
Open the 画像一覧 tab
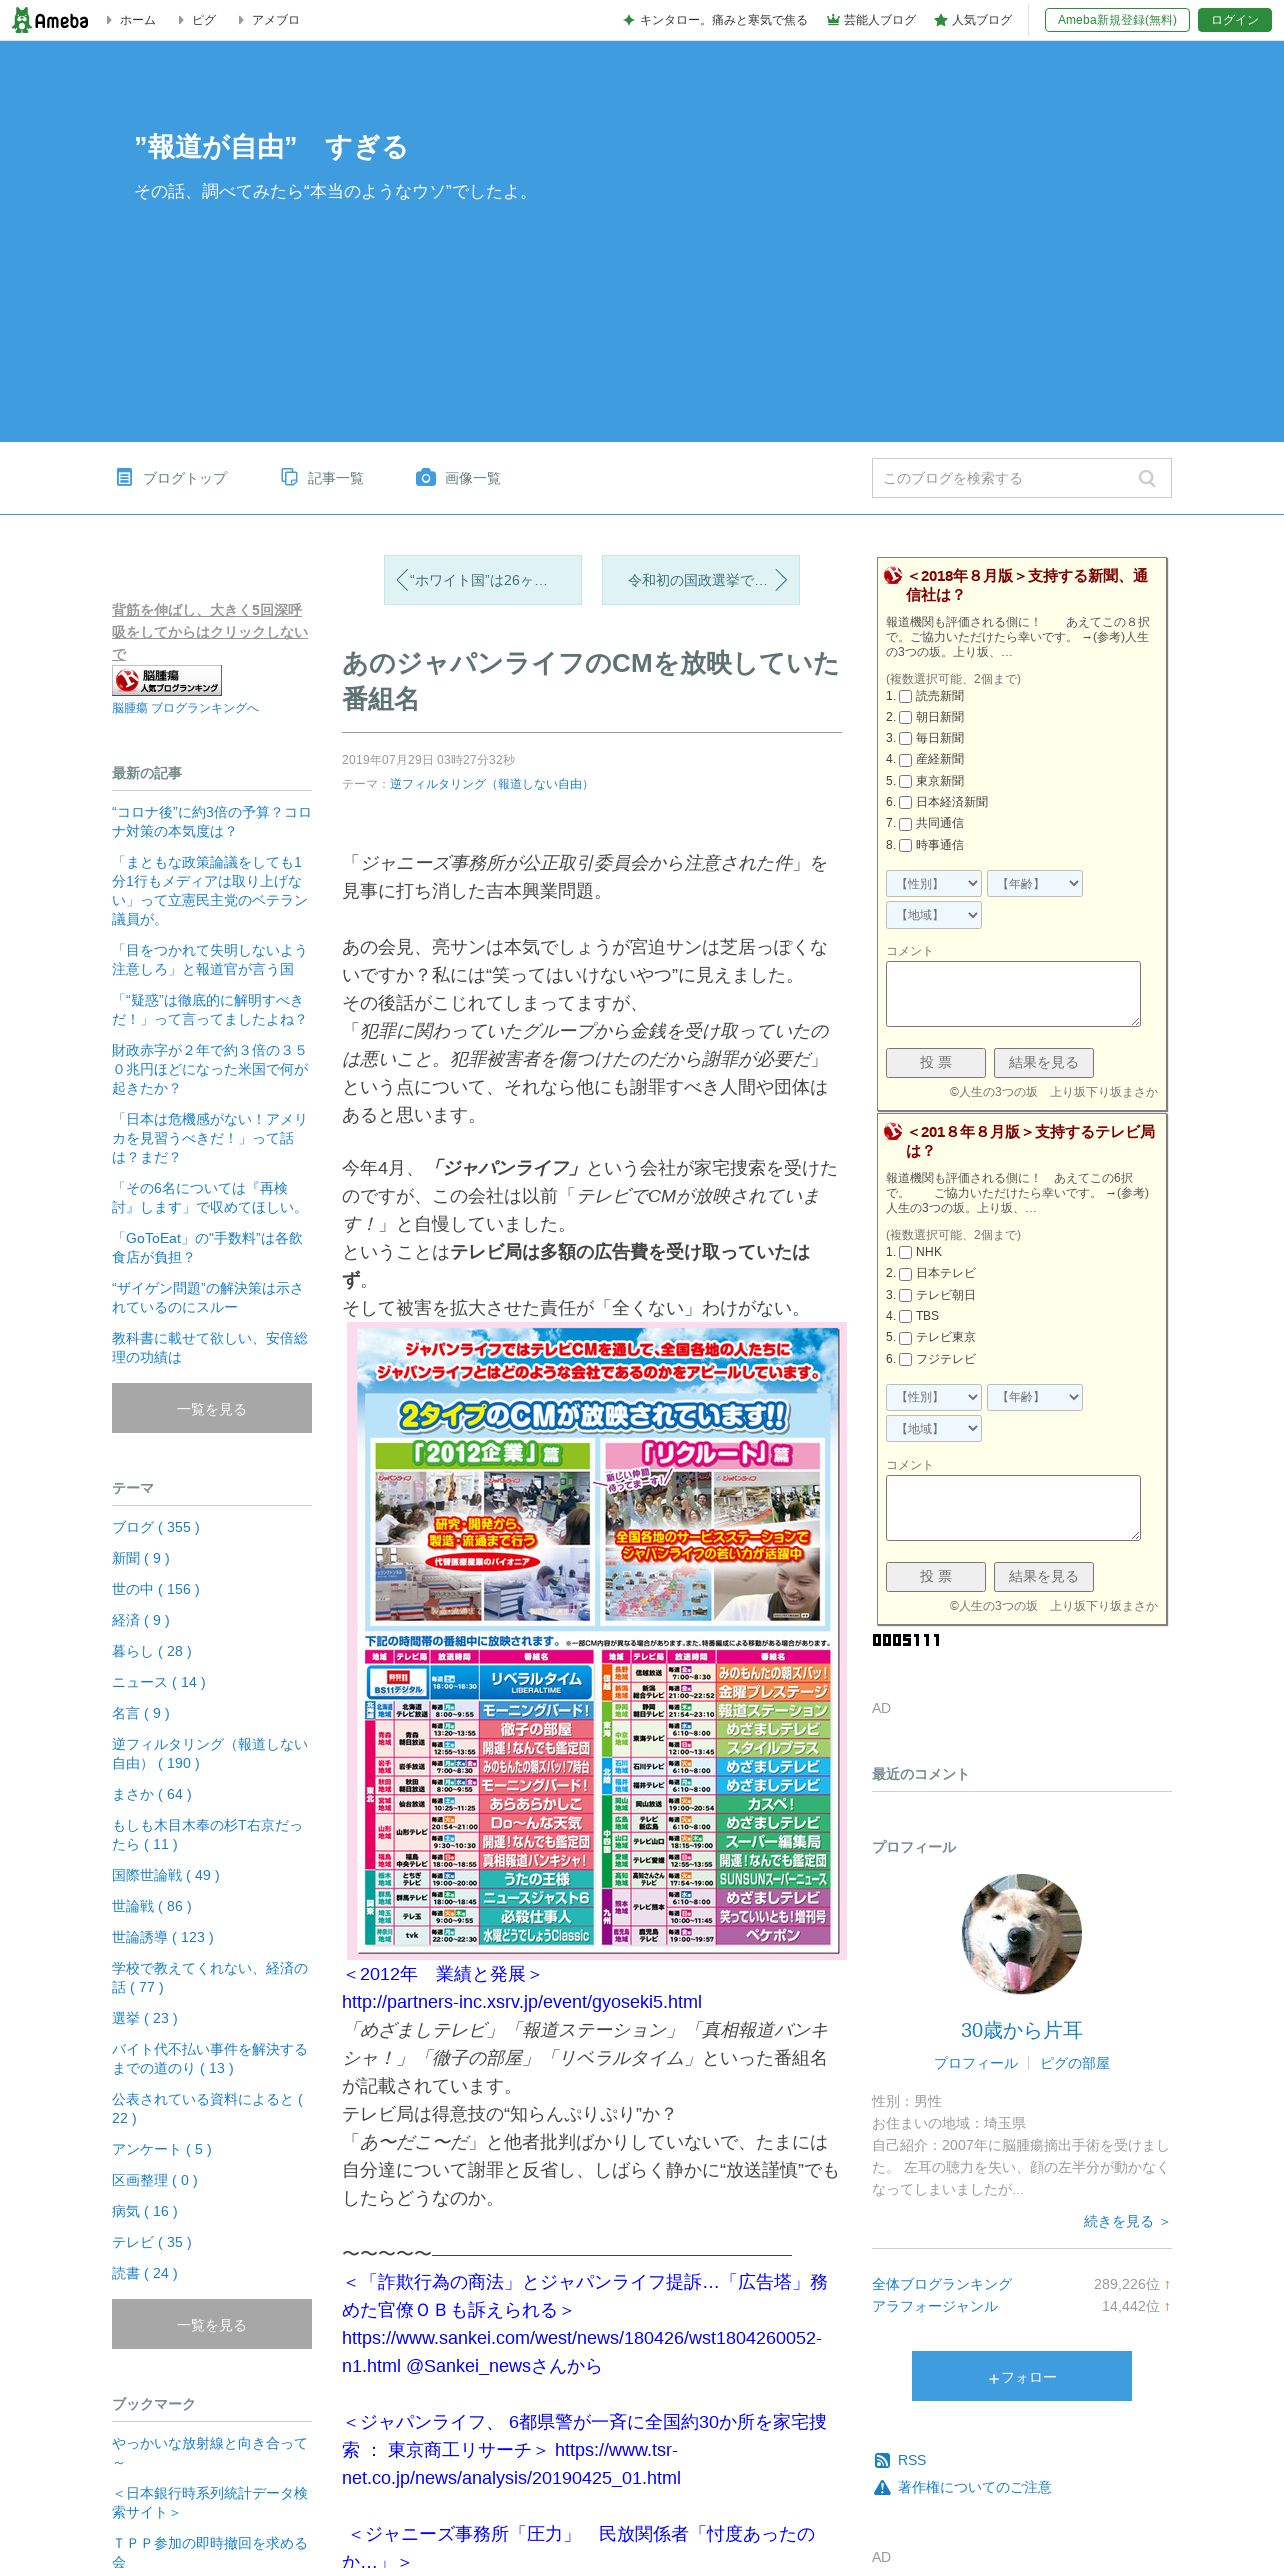(458, 478)
